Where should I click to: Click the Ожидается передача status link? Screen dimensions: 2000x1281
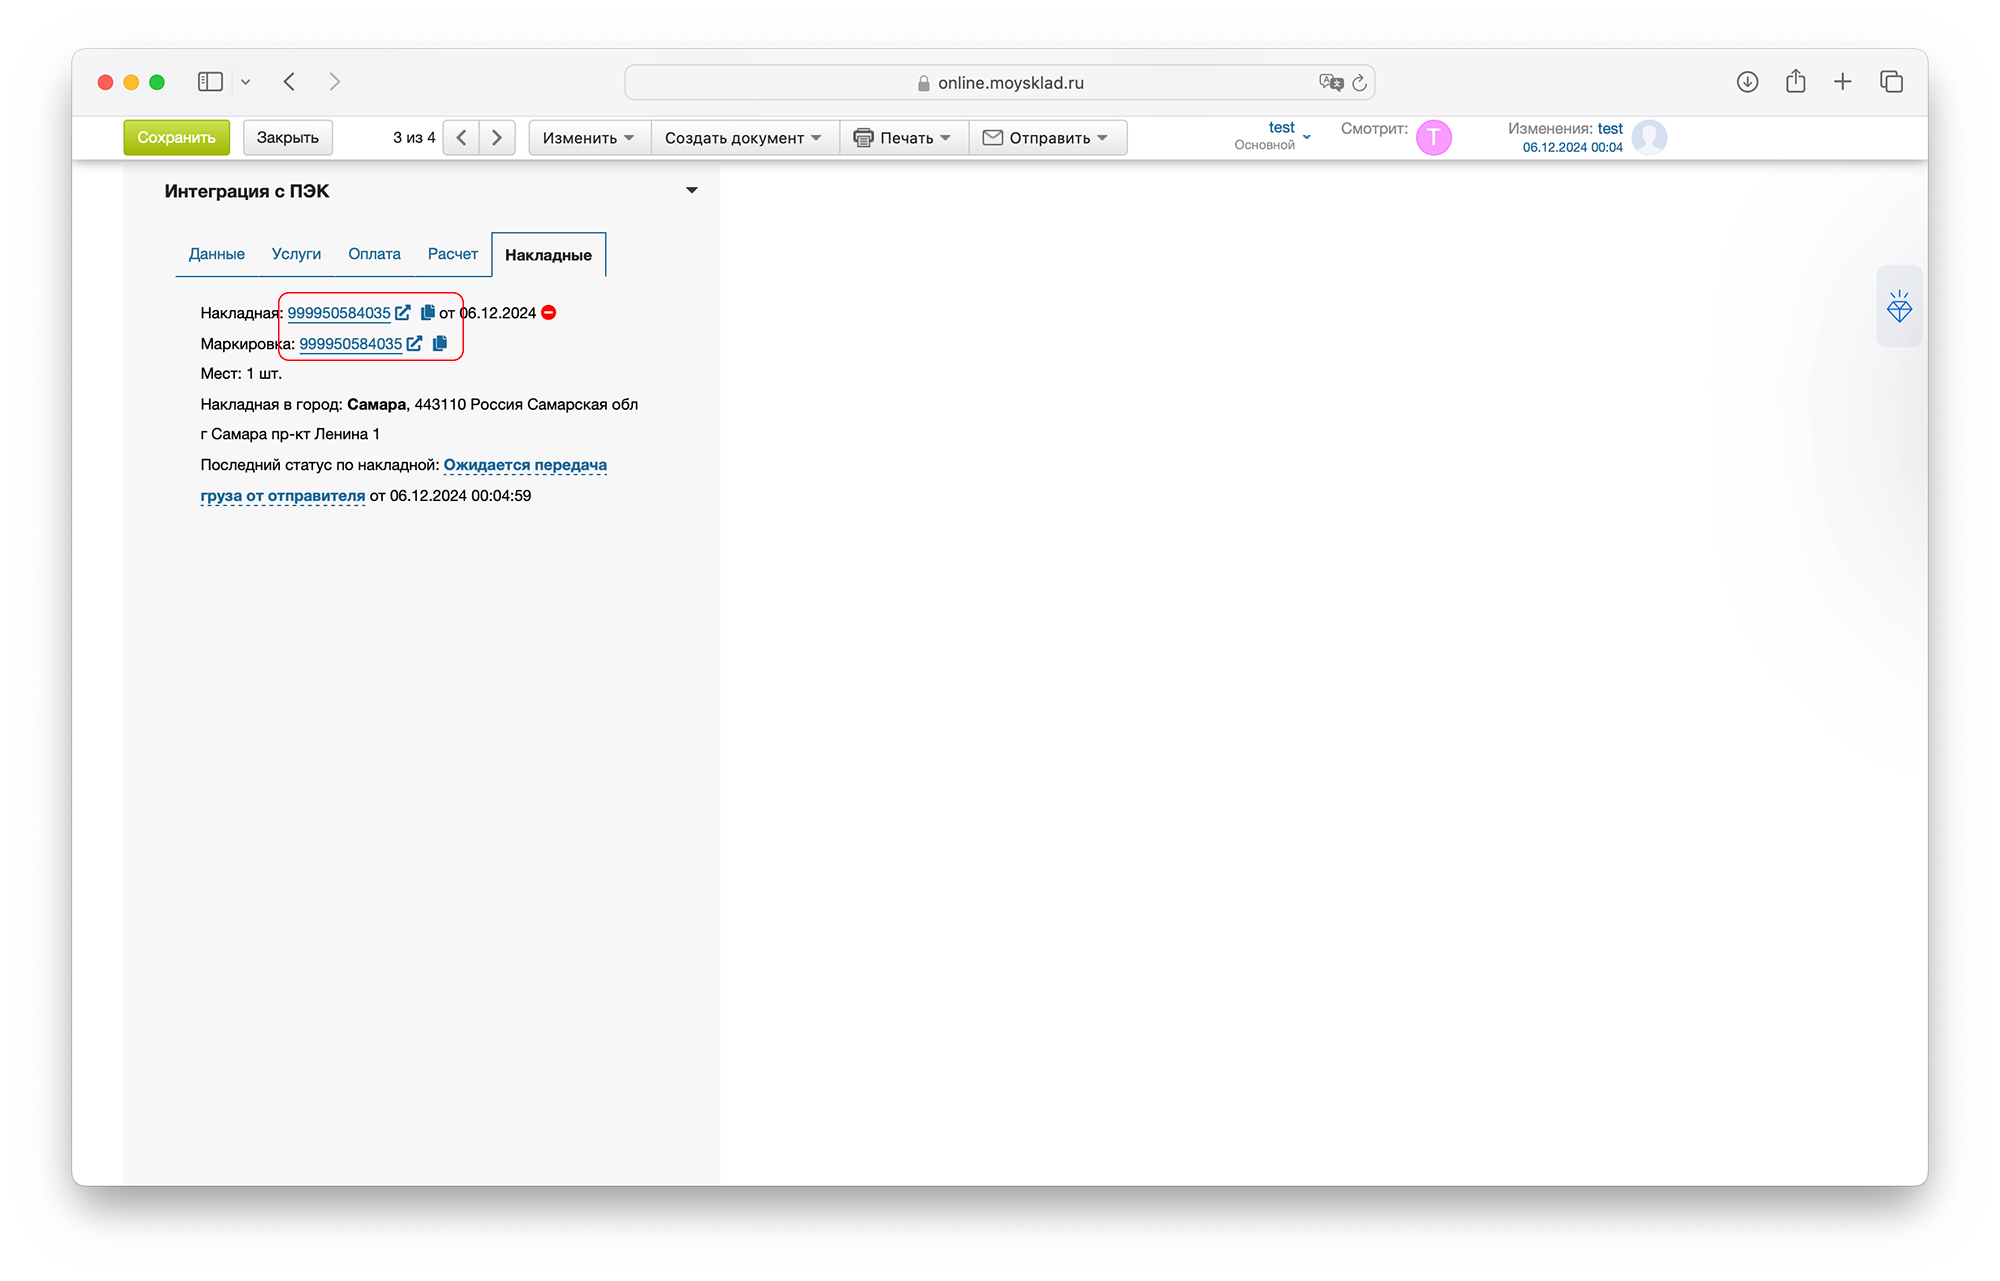point(524,465)
